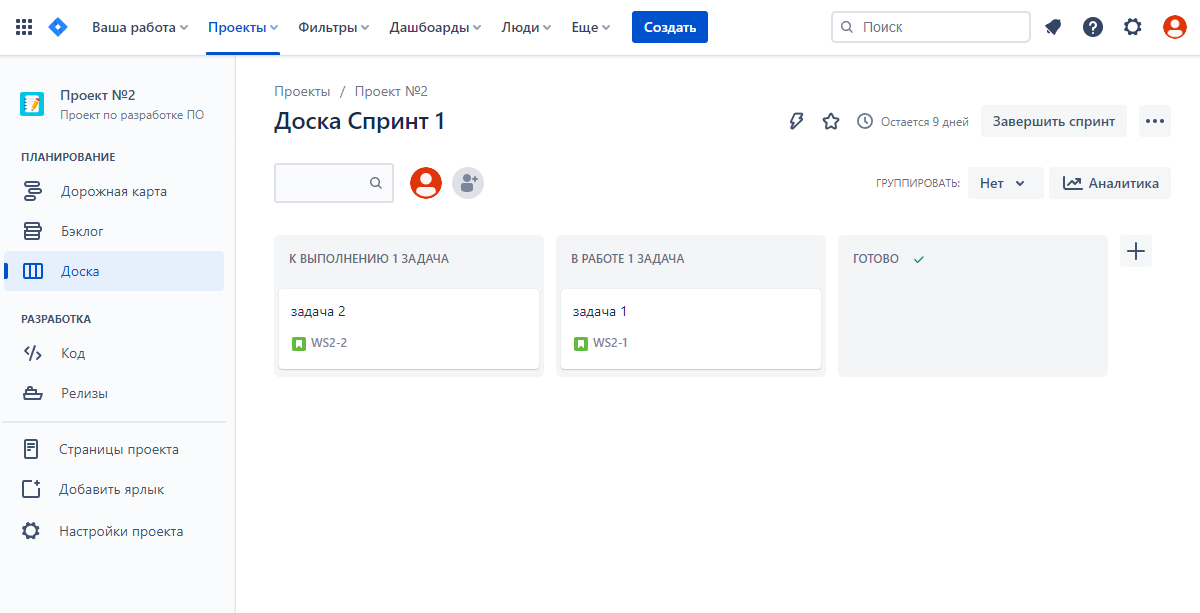Add a new column with plus icon
Image resolution: width=1200 pixels, height=613 pixels.
(1136, 251)
